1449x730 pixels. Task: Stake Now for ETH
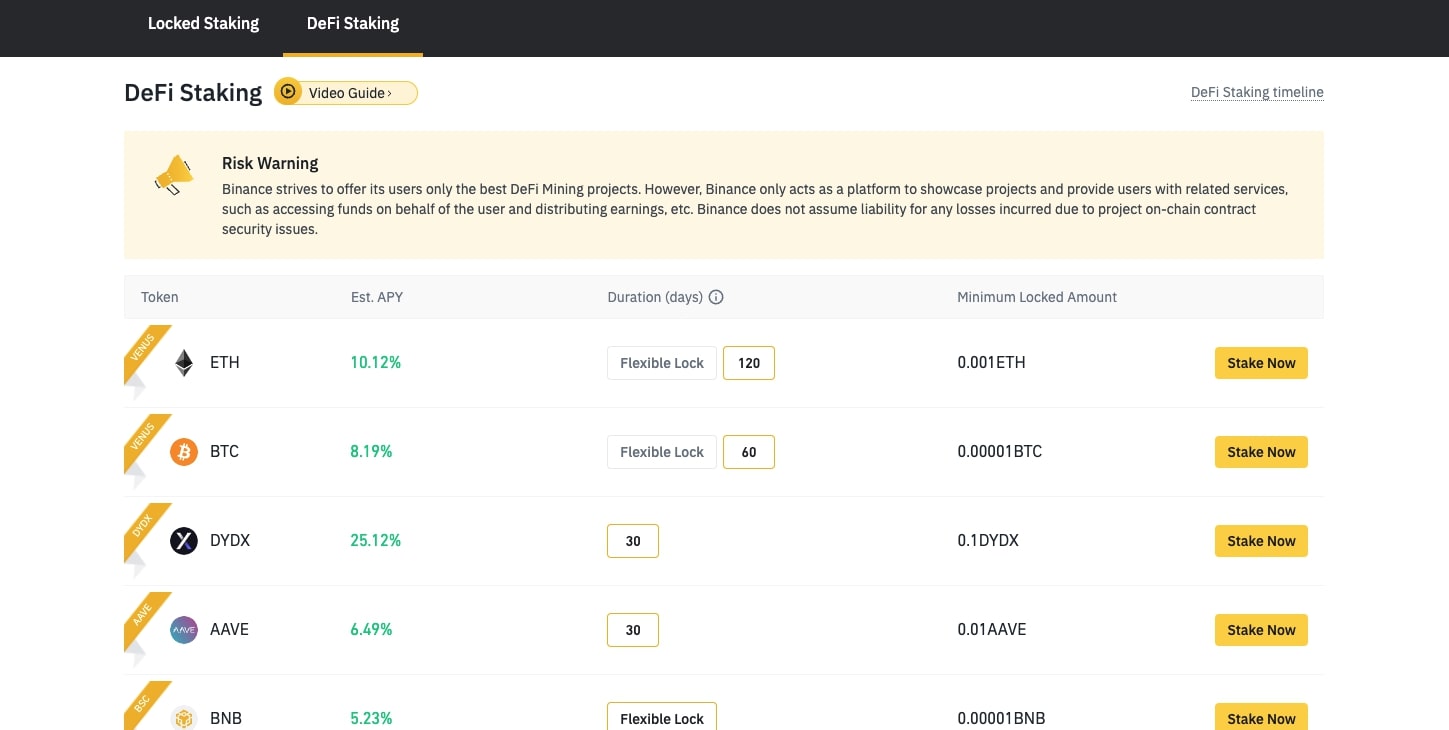coord(1261,363)
